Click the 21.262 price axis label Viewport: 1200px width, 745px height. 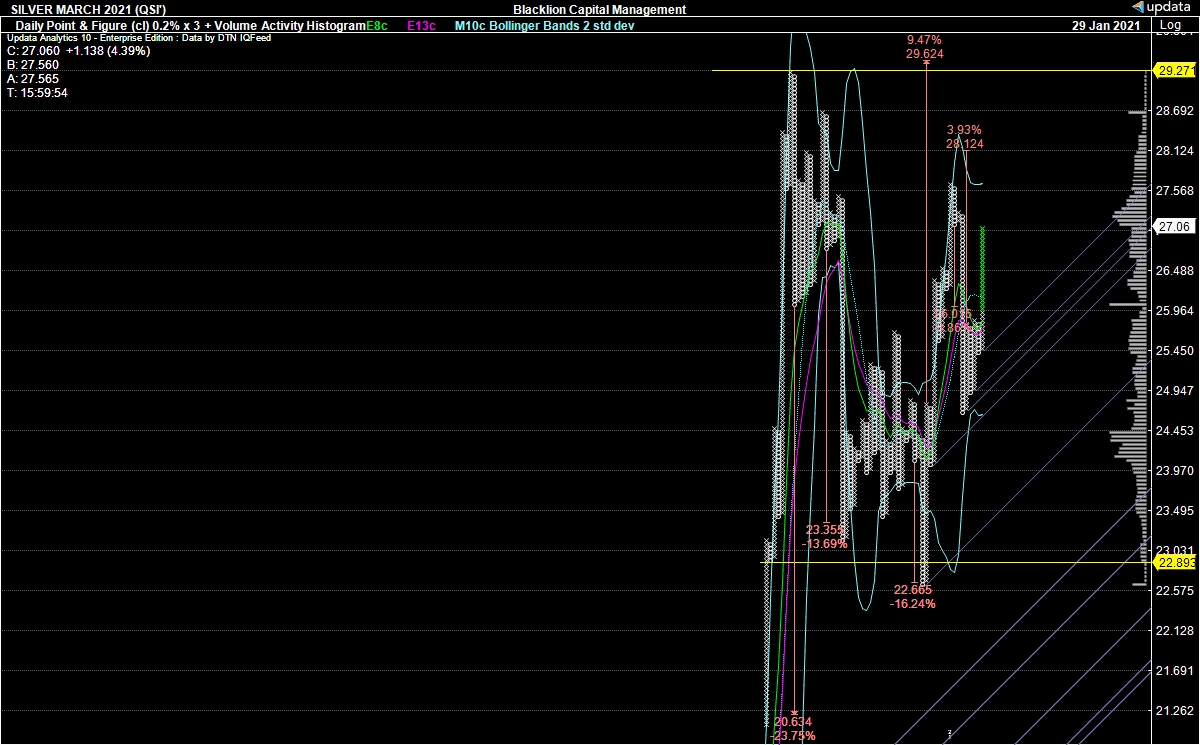(1176, 710)
